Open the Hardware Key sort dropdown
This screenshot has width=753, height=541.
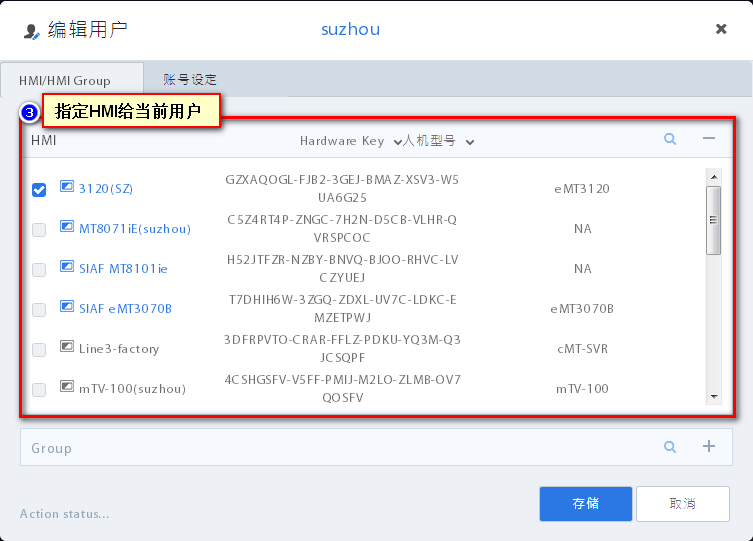point(397,142)
